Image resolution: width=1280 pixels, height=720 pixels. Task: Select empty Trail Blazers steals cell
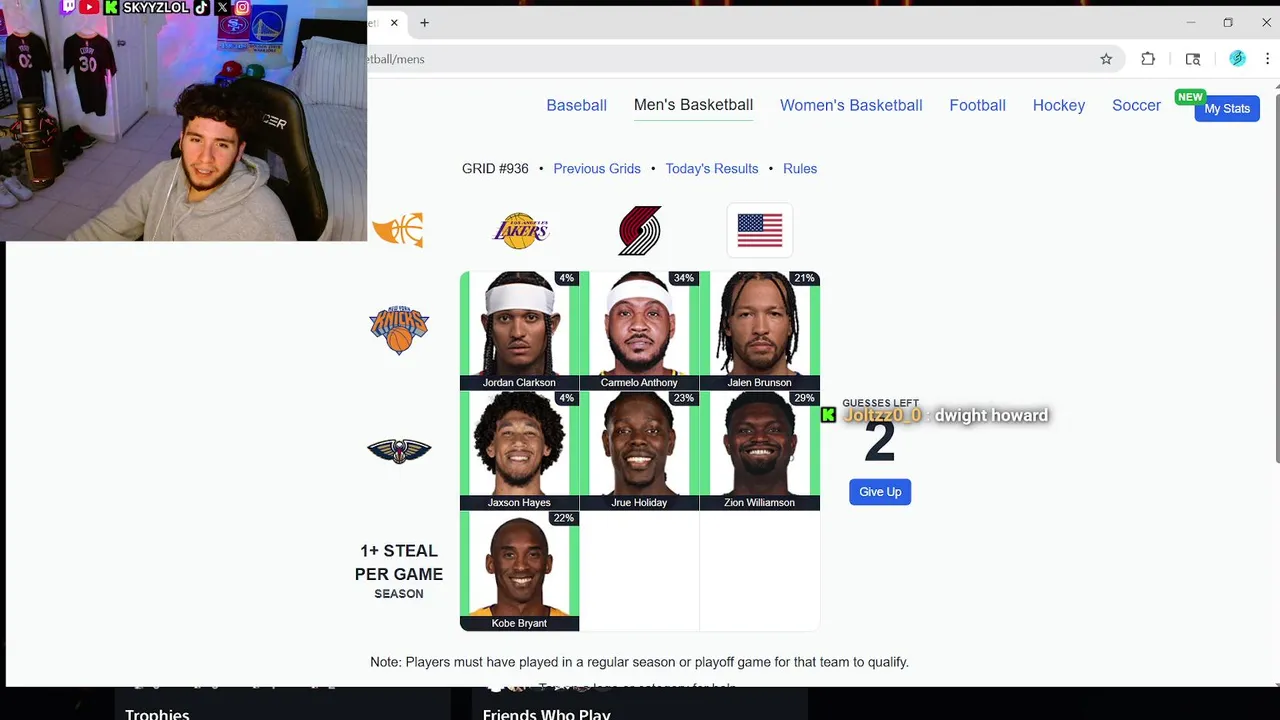pyautogui.click(x=639, y=571)
